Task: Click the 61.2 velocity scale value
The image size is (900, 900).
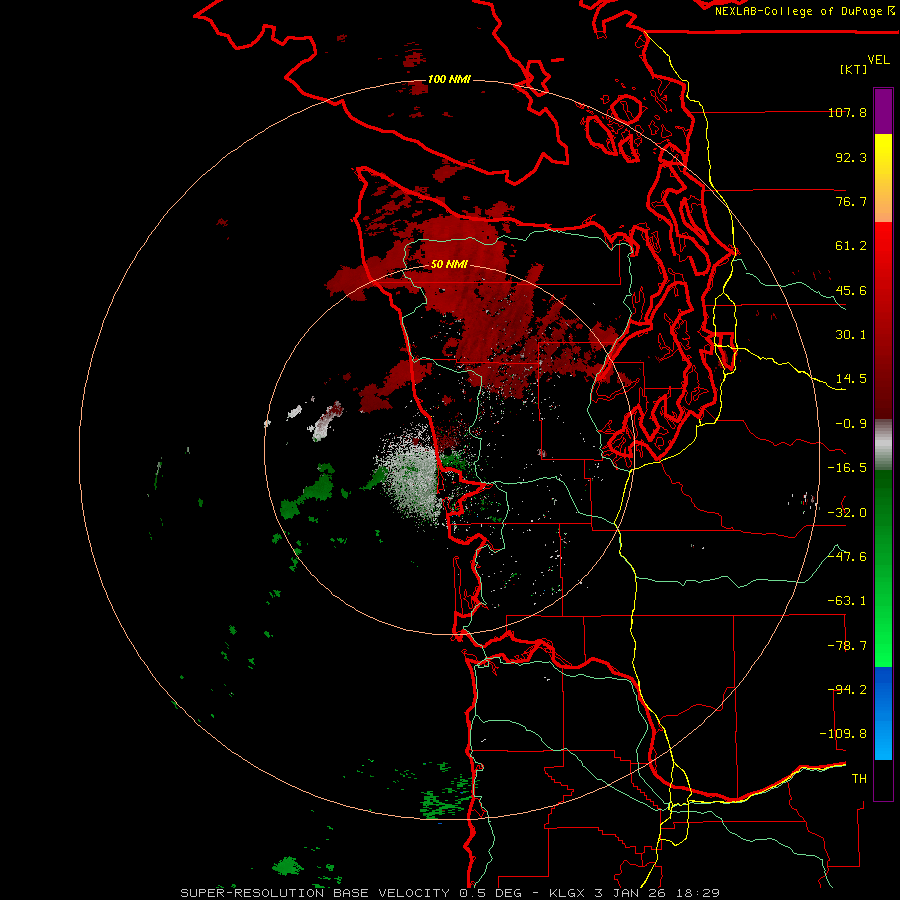Action: click(851, 246)
